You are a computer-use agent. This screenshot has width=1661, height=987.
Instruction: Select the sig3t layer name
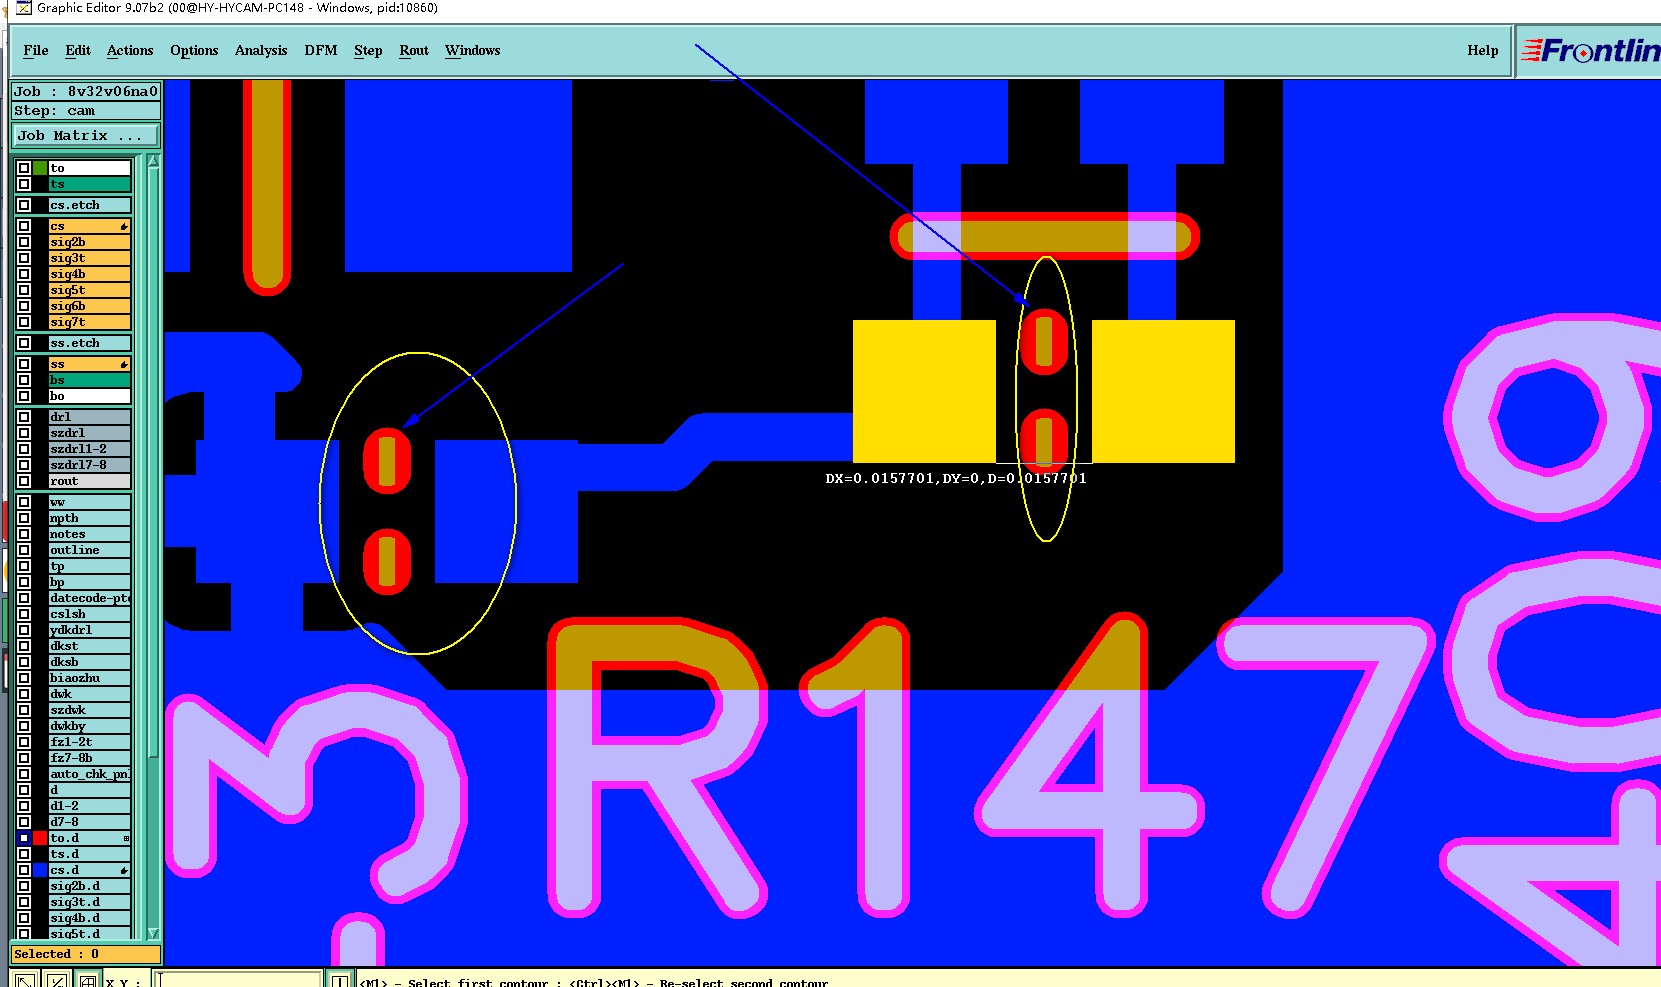90,258
